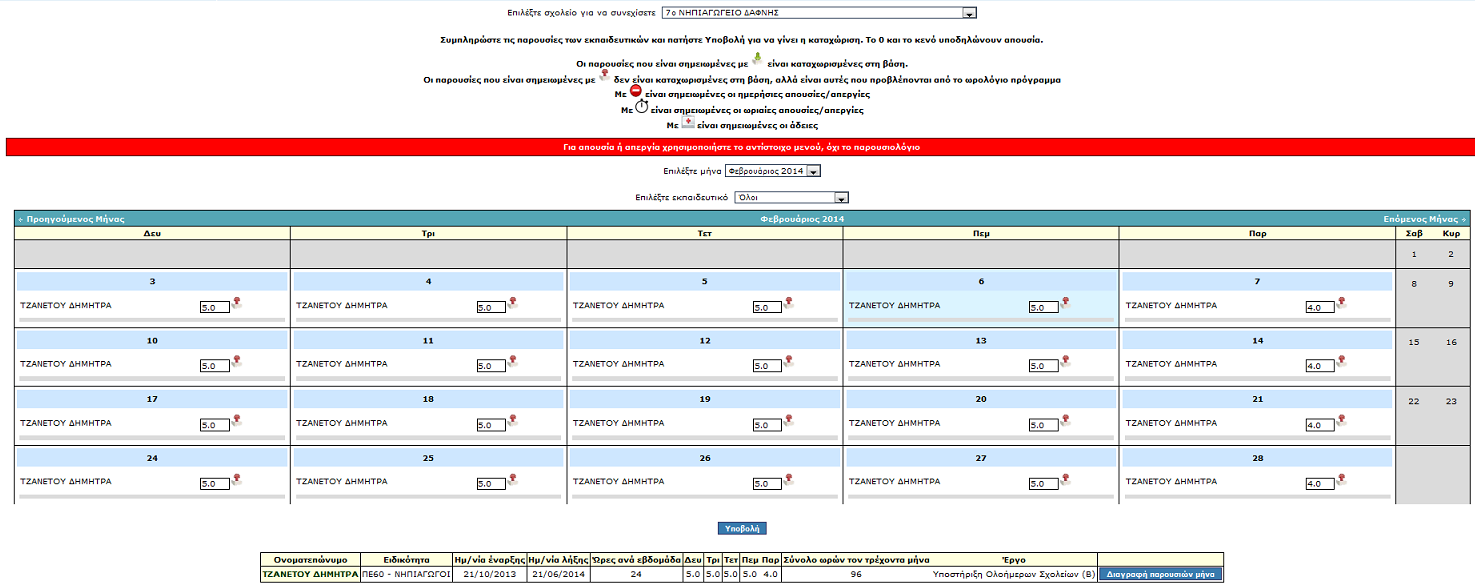This screenshot has height=588, width=1476.
Task: Click the stamp icon for day 25
Action: pyautogui.click(x=514, y=480)
